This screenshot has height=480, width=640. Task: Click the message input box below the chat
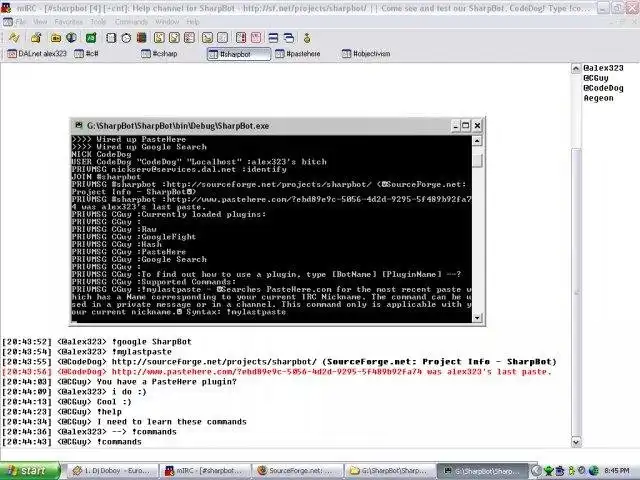320,455
